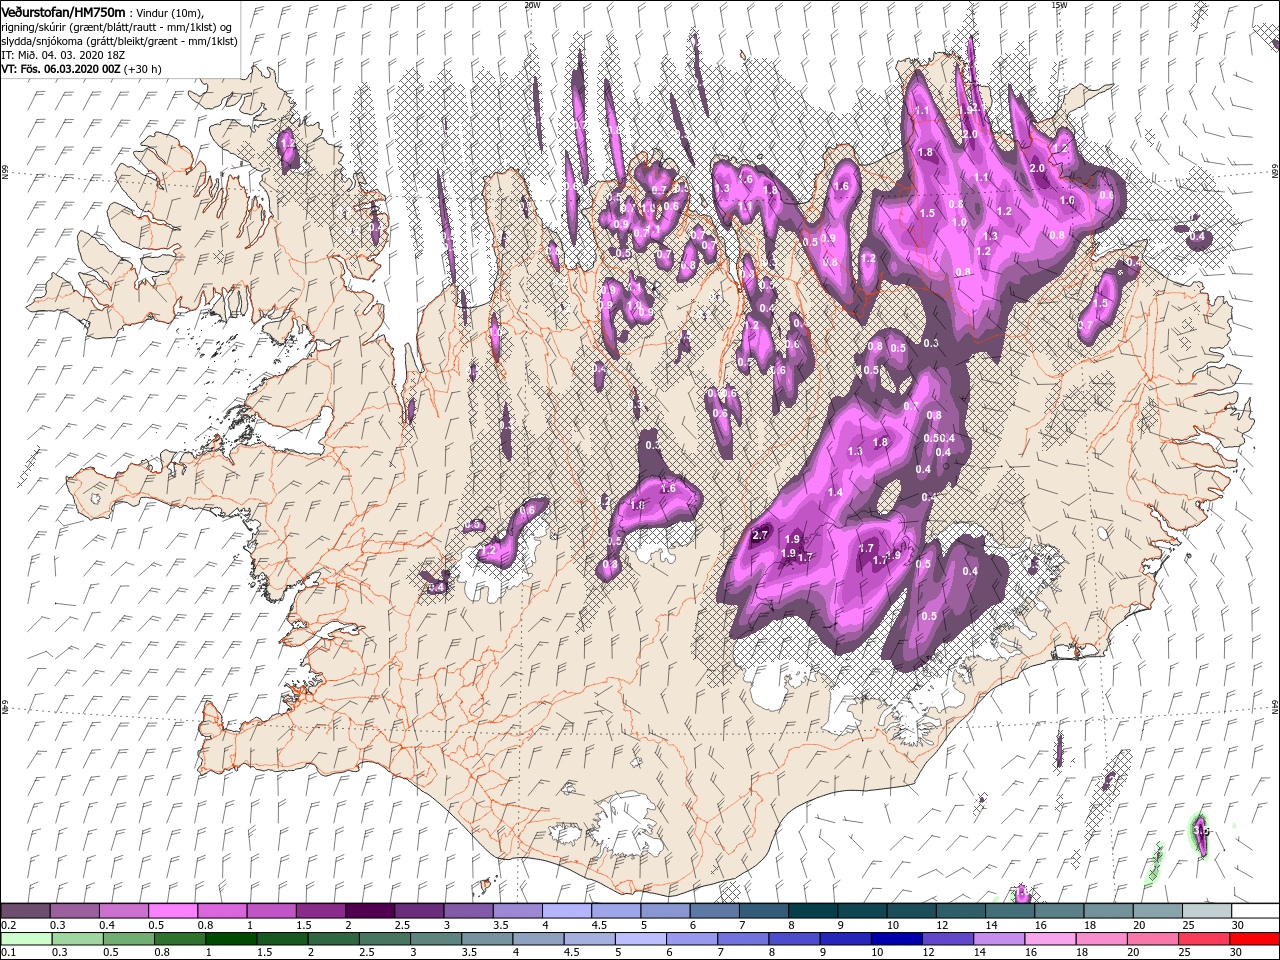This screenshot has width=1280, height=960.
Task: Select the lower legend swatch starting at 2.5
Action: [385, 939]
